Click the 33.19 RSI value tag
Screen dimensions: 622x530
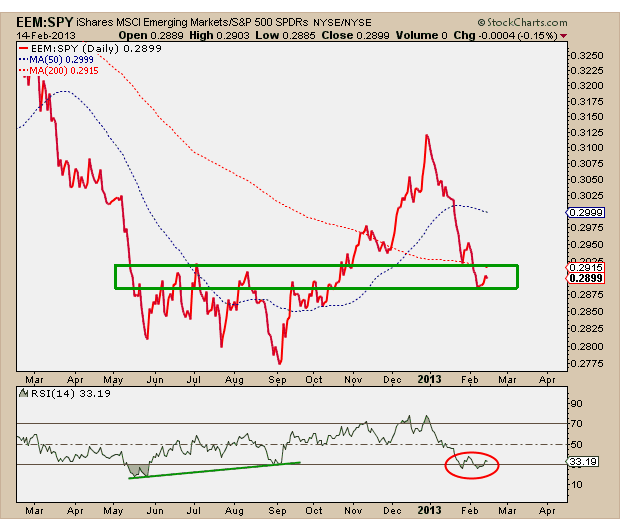[583, 462]
